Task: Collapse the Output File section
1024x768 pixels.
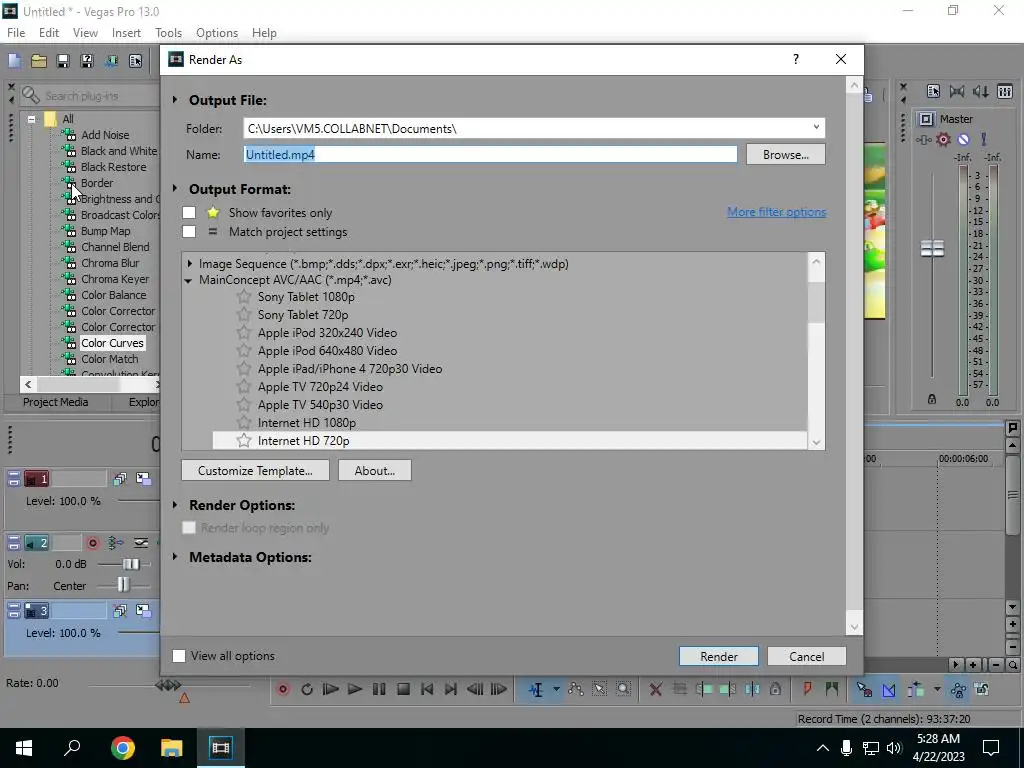Action: coord(175,100)
